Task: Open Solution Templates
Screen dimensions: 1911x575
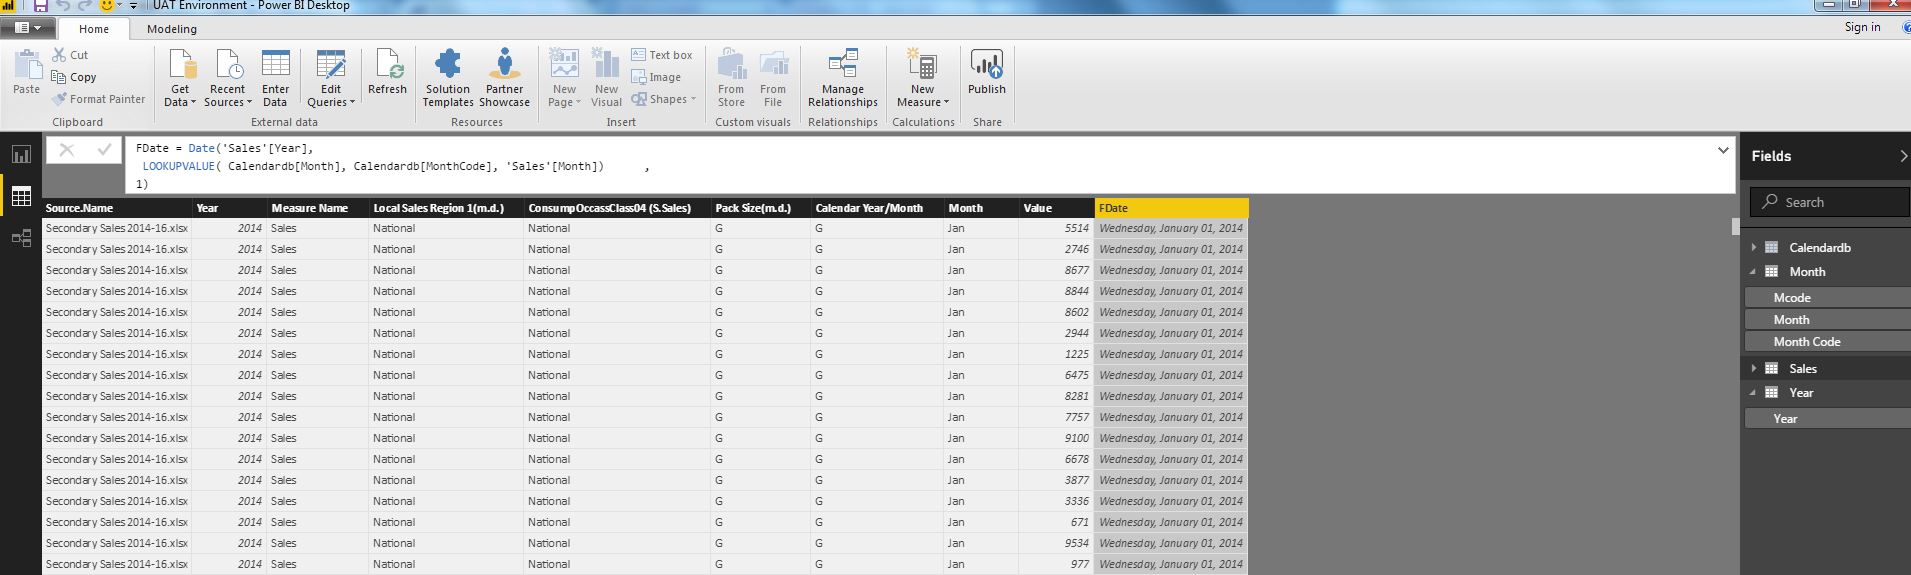Action: click(448, 78)
